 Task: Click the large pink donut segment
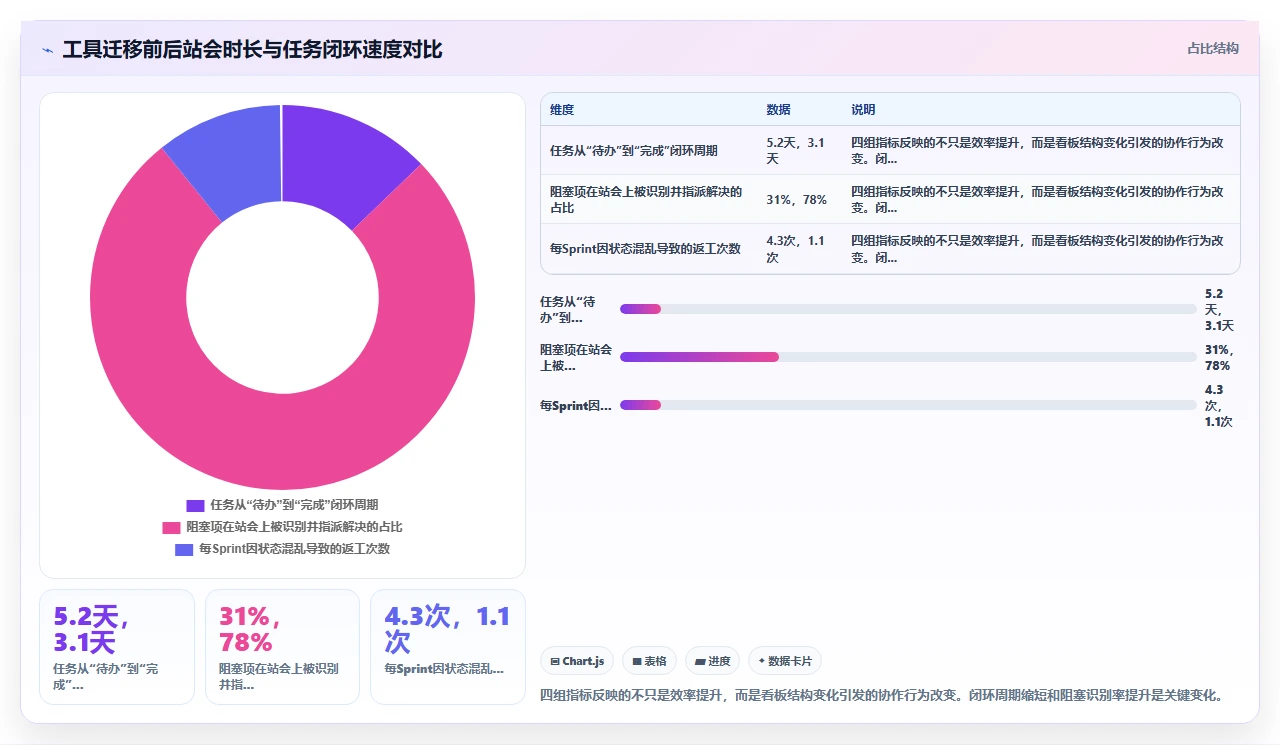coord(300,440)
